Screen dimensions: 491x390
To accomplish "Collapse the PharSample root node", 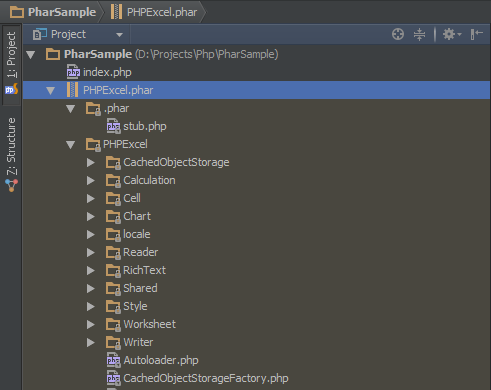I will pyautogui.click(x=31, y=54).
